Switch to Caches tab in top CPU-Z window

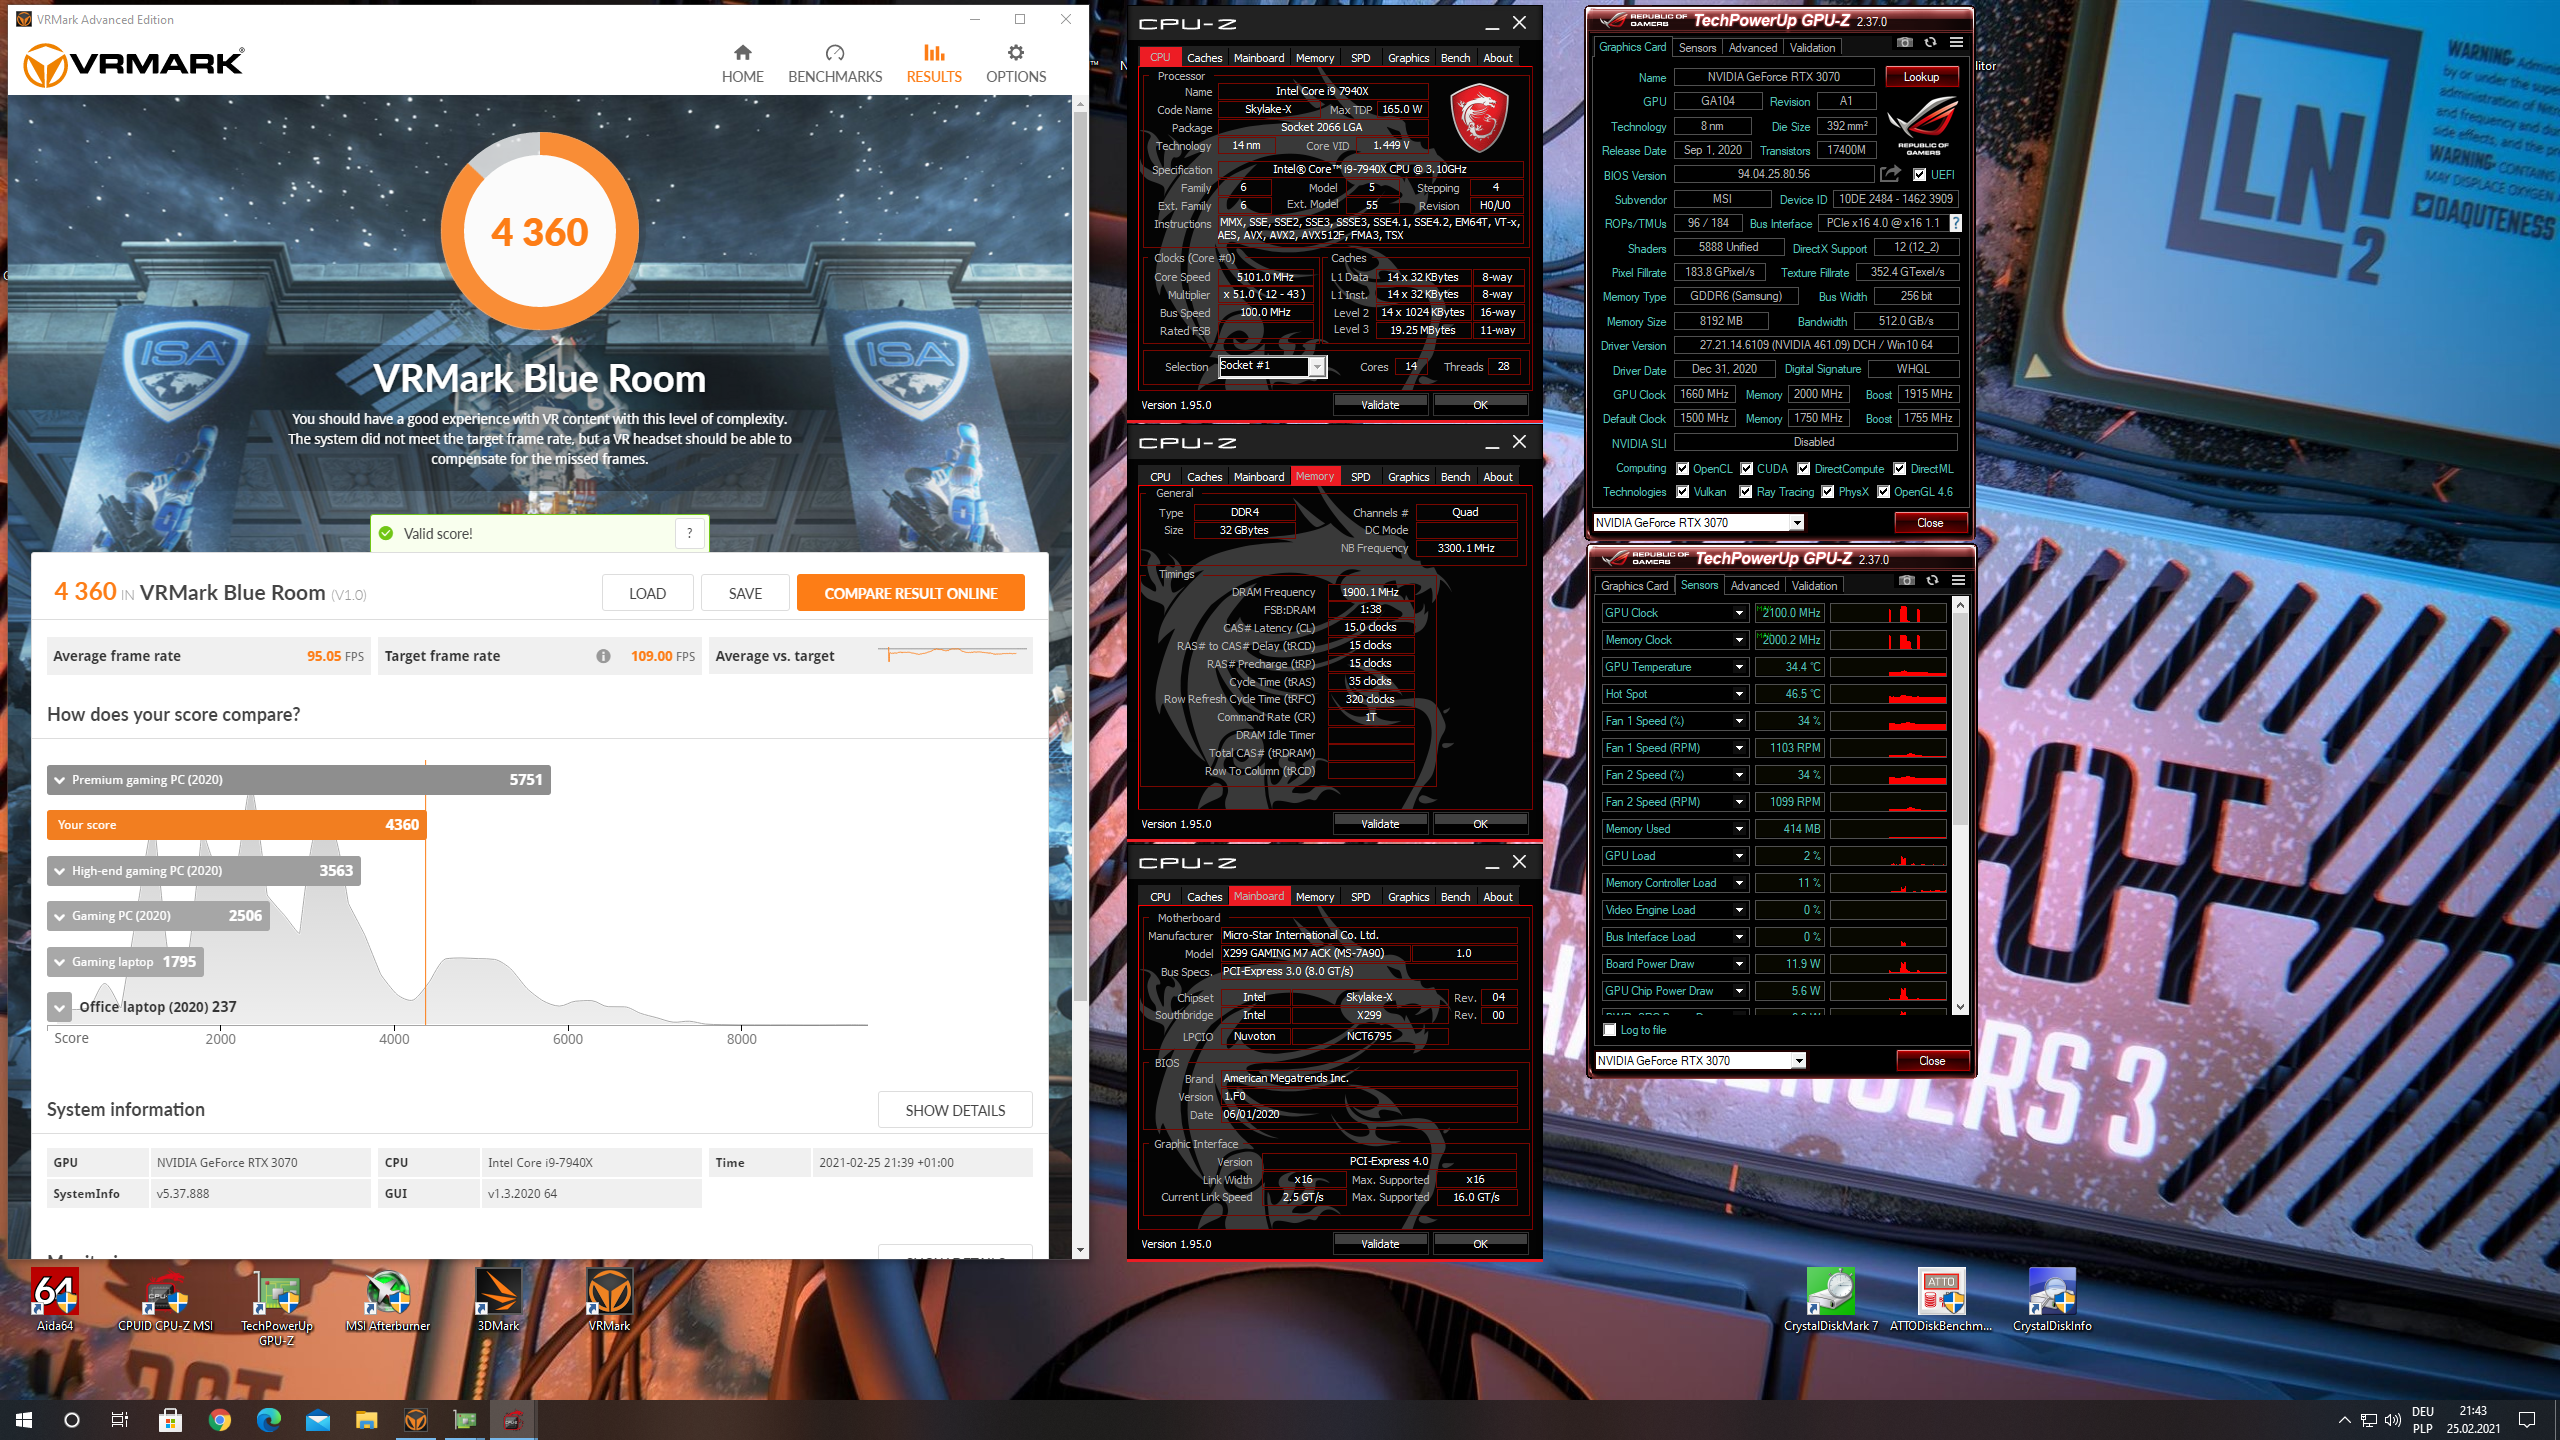pyautogui.click(x=1204, y=58)
